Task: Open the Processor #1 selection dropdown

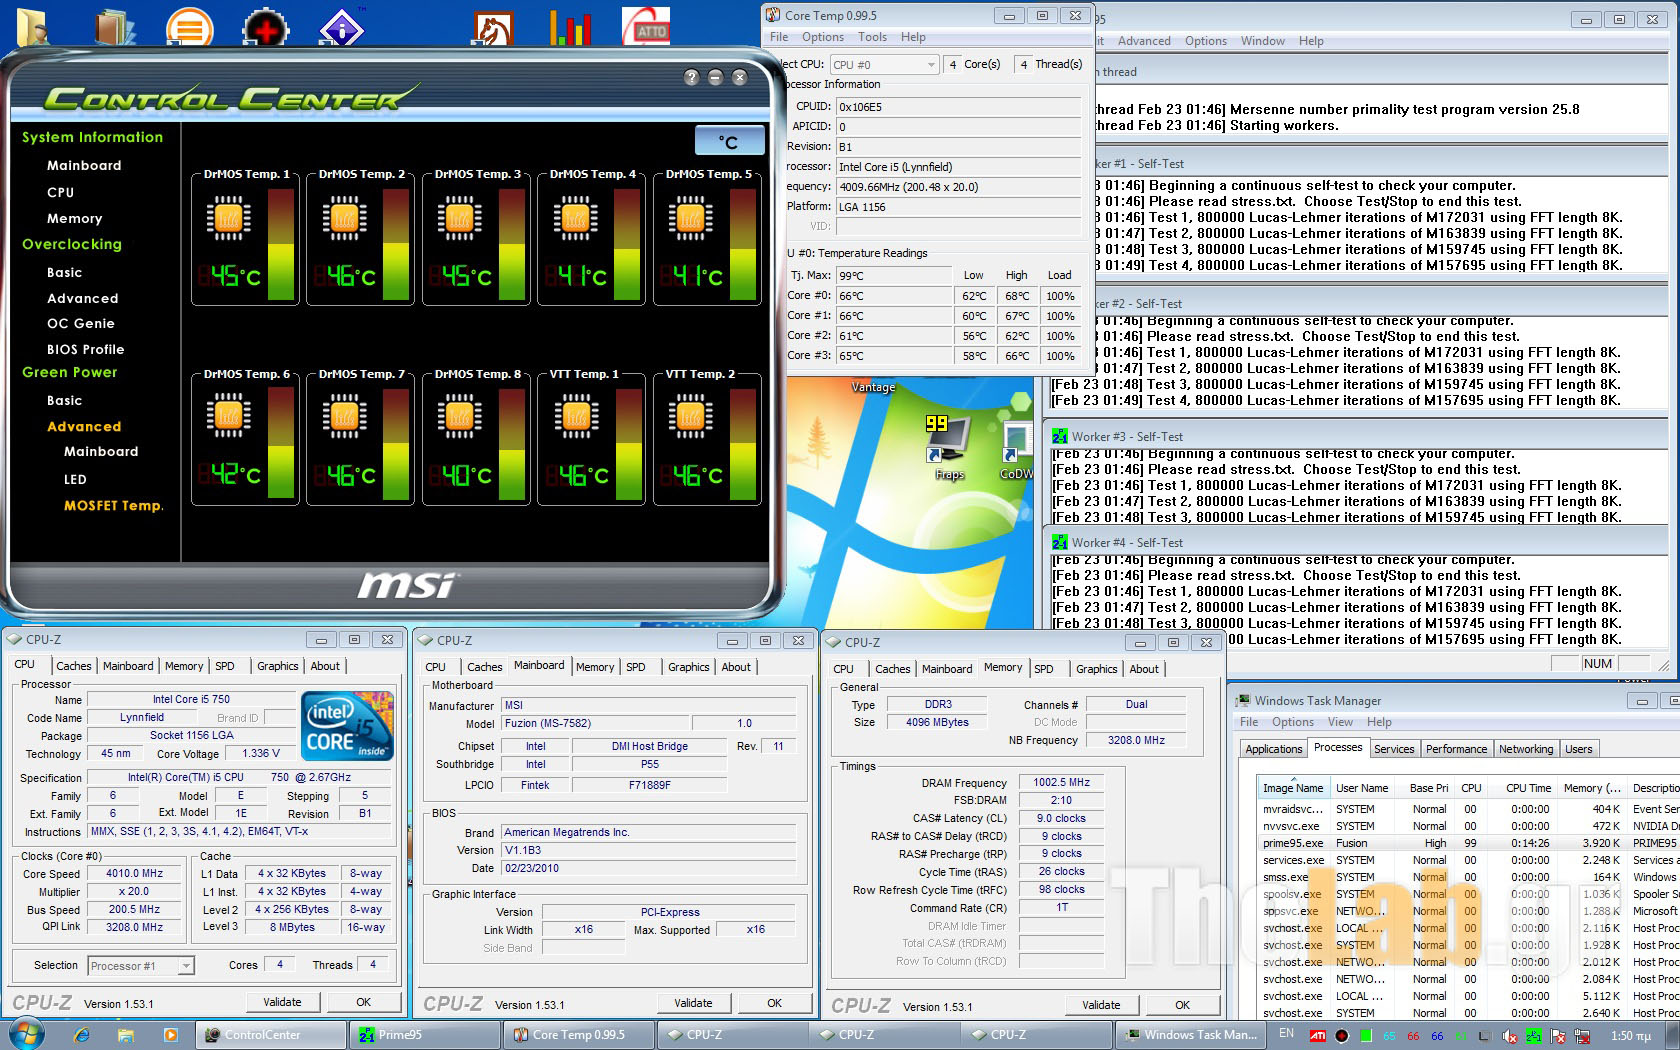Action: click(141, 966)
